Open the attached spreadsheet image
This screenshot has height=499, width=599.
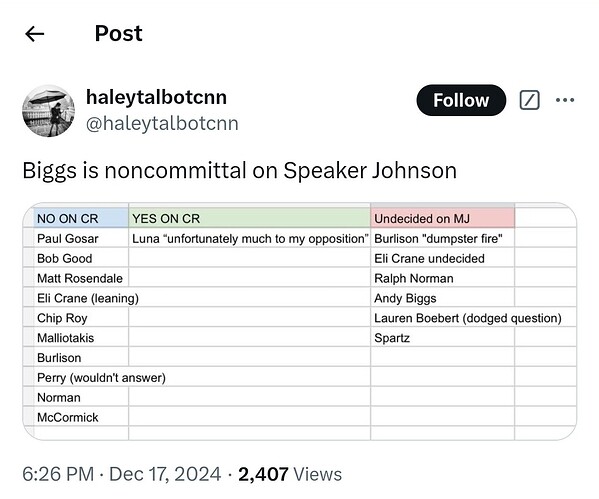click(x=300, y=321)
